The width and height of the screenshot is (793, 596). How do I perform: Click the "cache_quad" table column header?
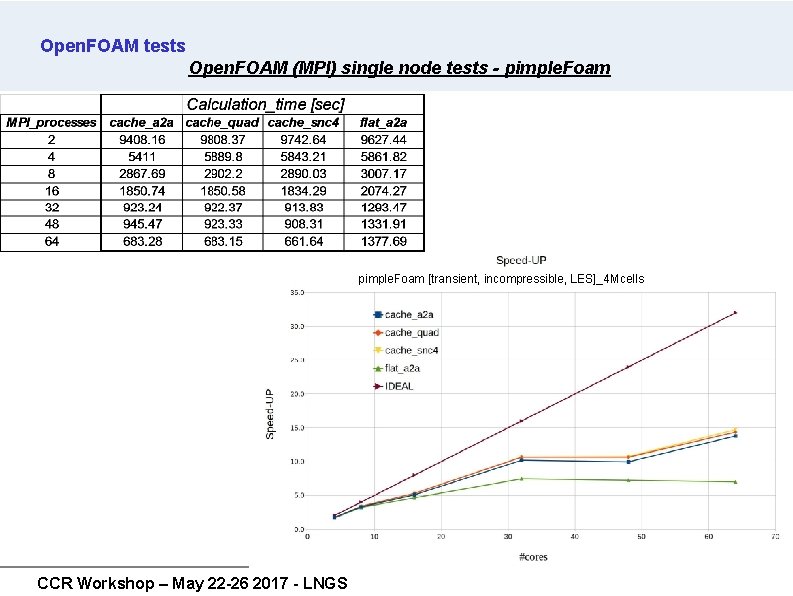coord(223,122)
